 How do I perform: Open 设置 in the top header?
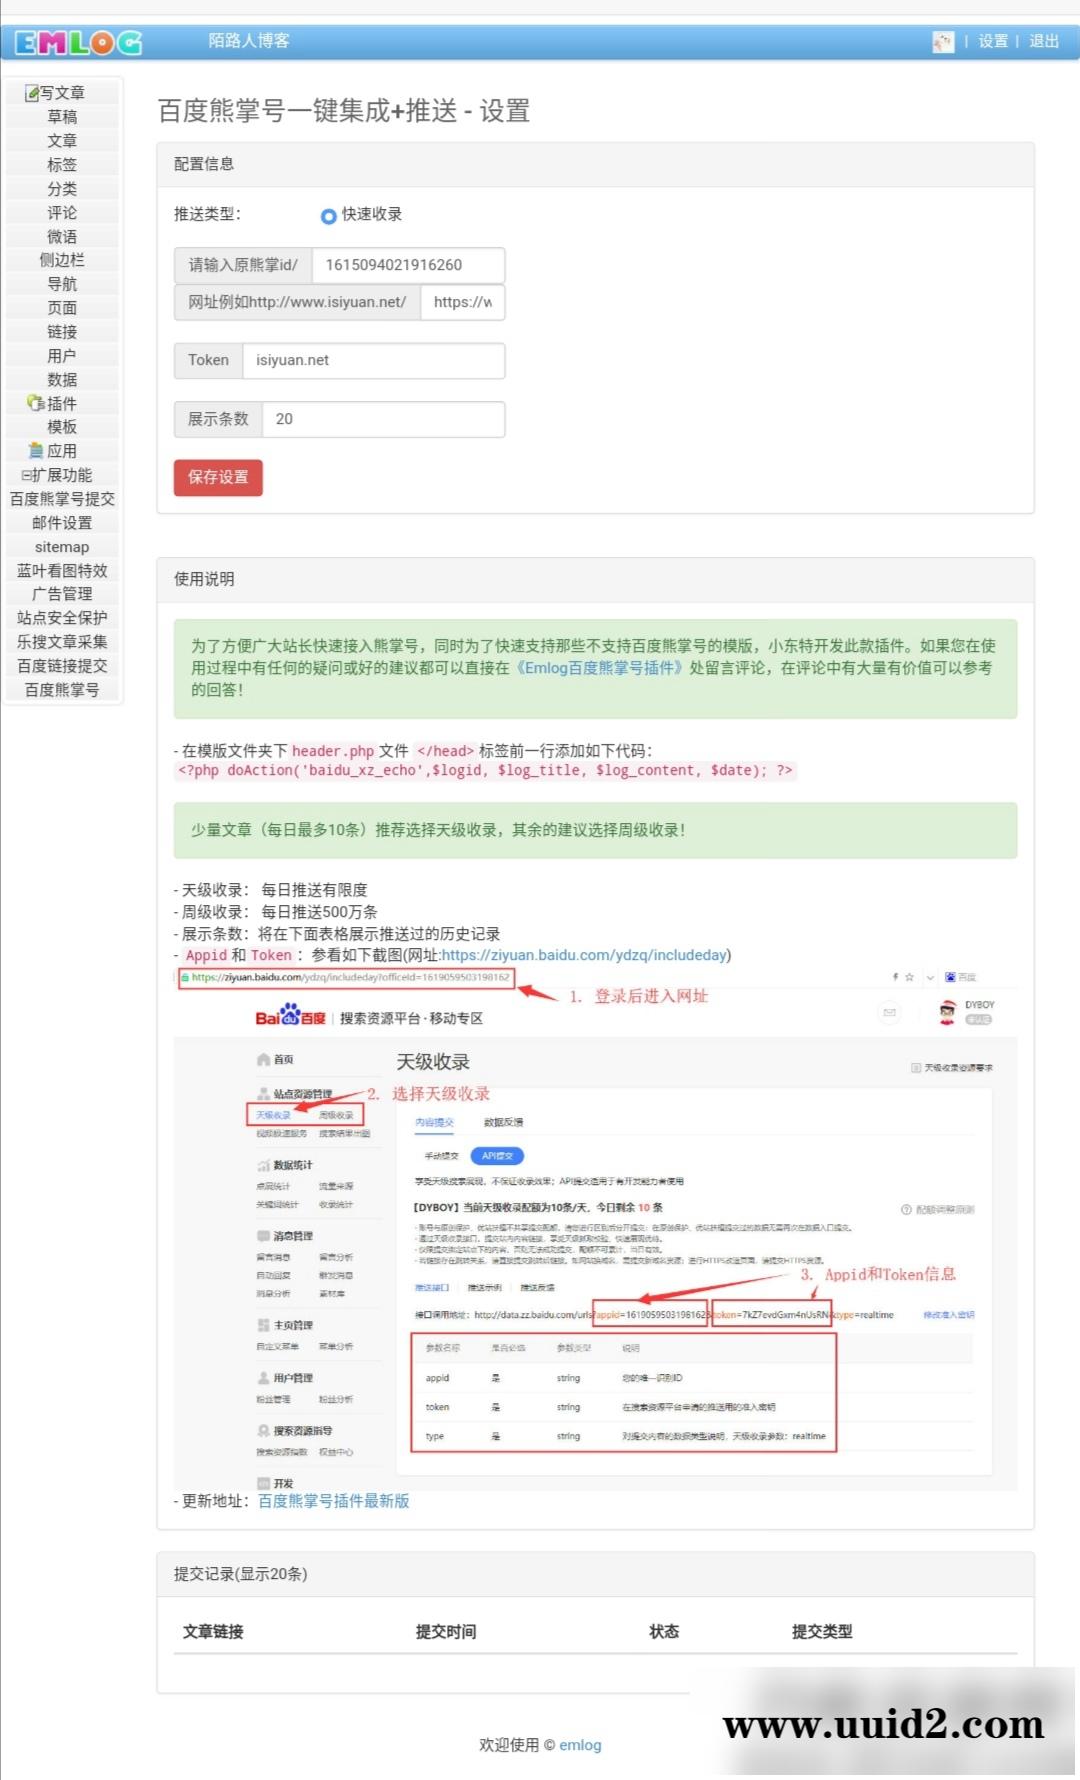point(993,41)
